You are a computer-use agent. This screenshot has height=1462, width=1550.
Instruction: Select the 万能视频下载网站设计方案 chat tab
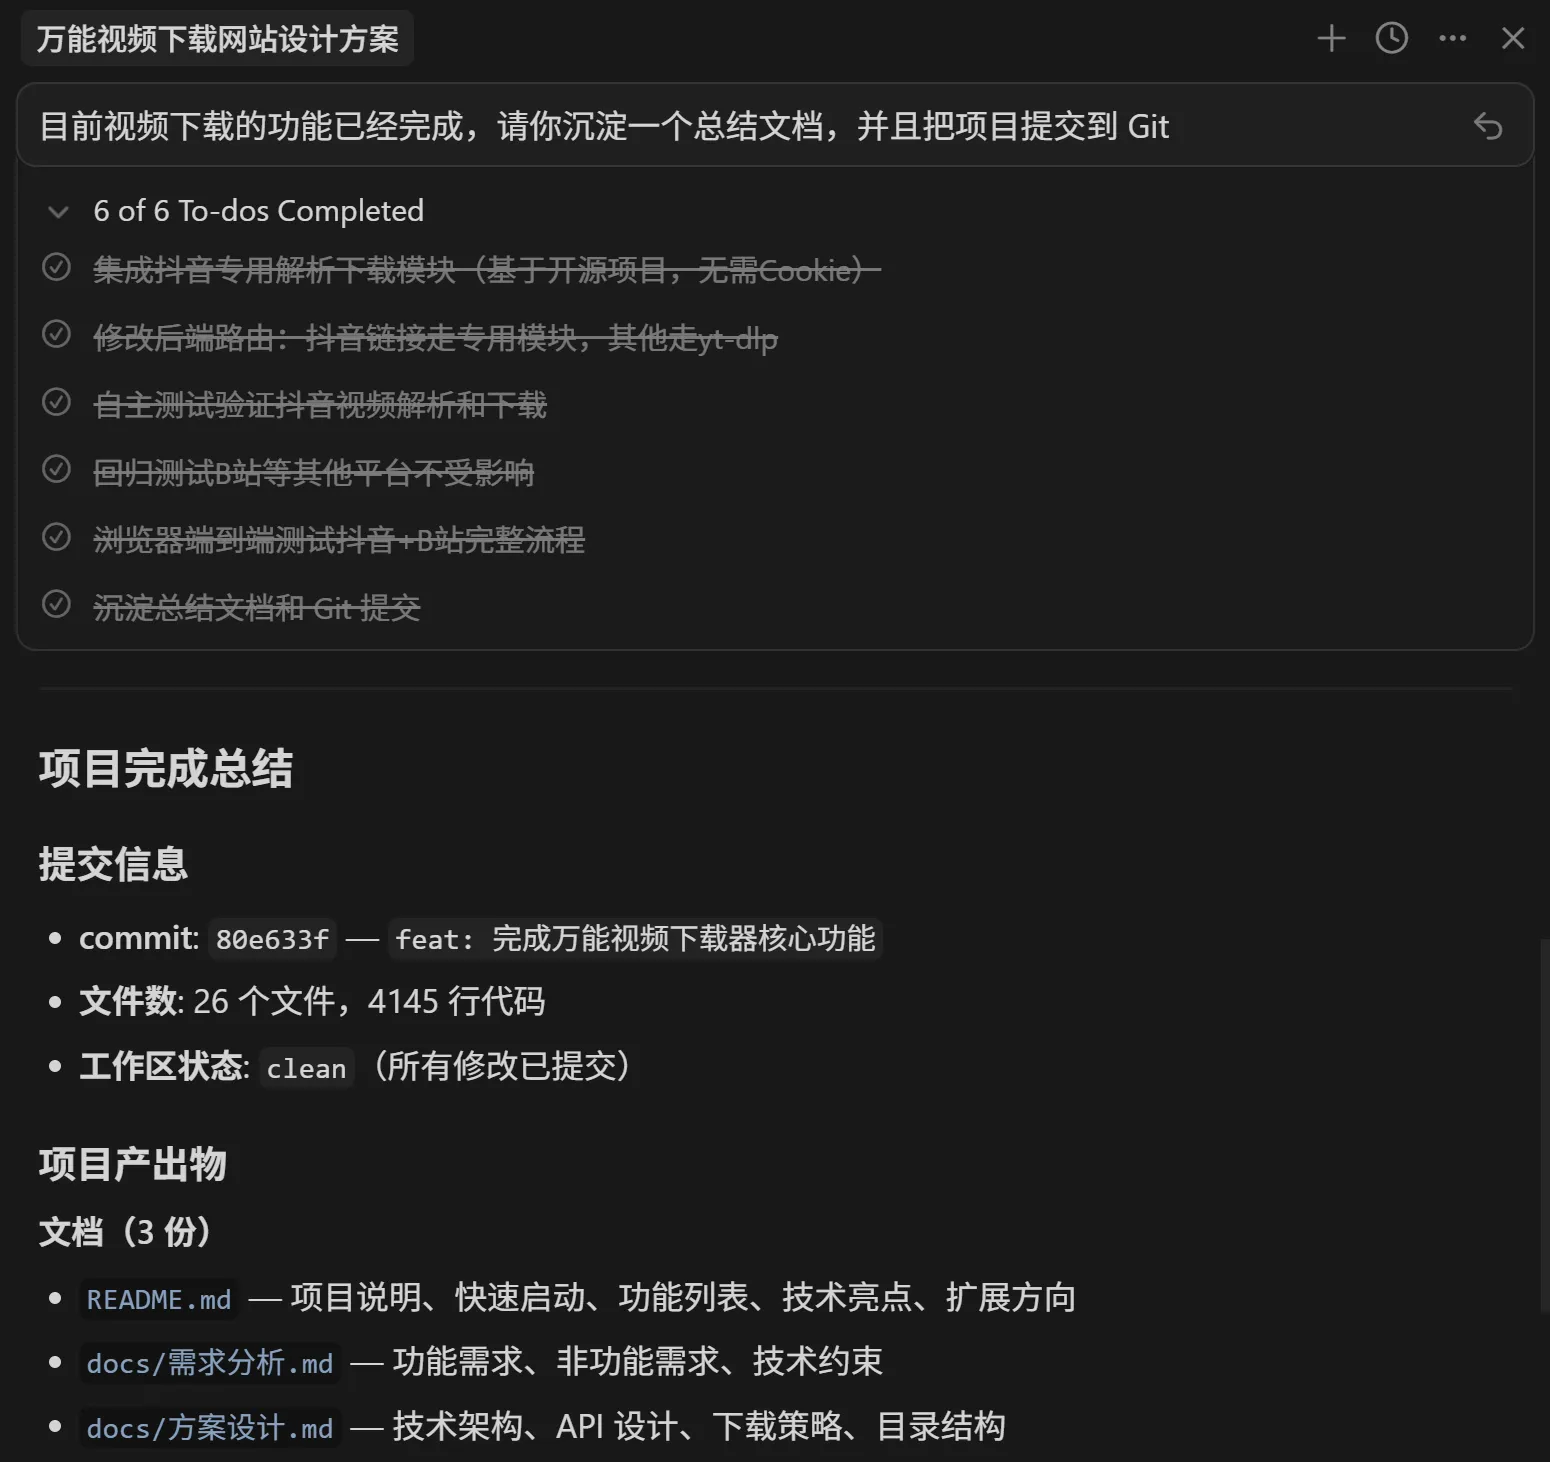click(x=217, y=39)
